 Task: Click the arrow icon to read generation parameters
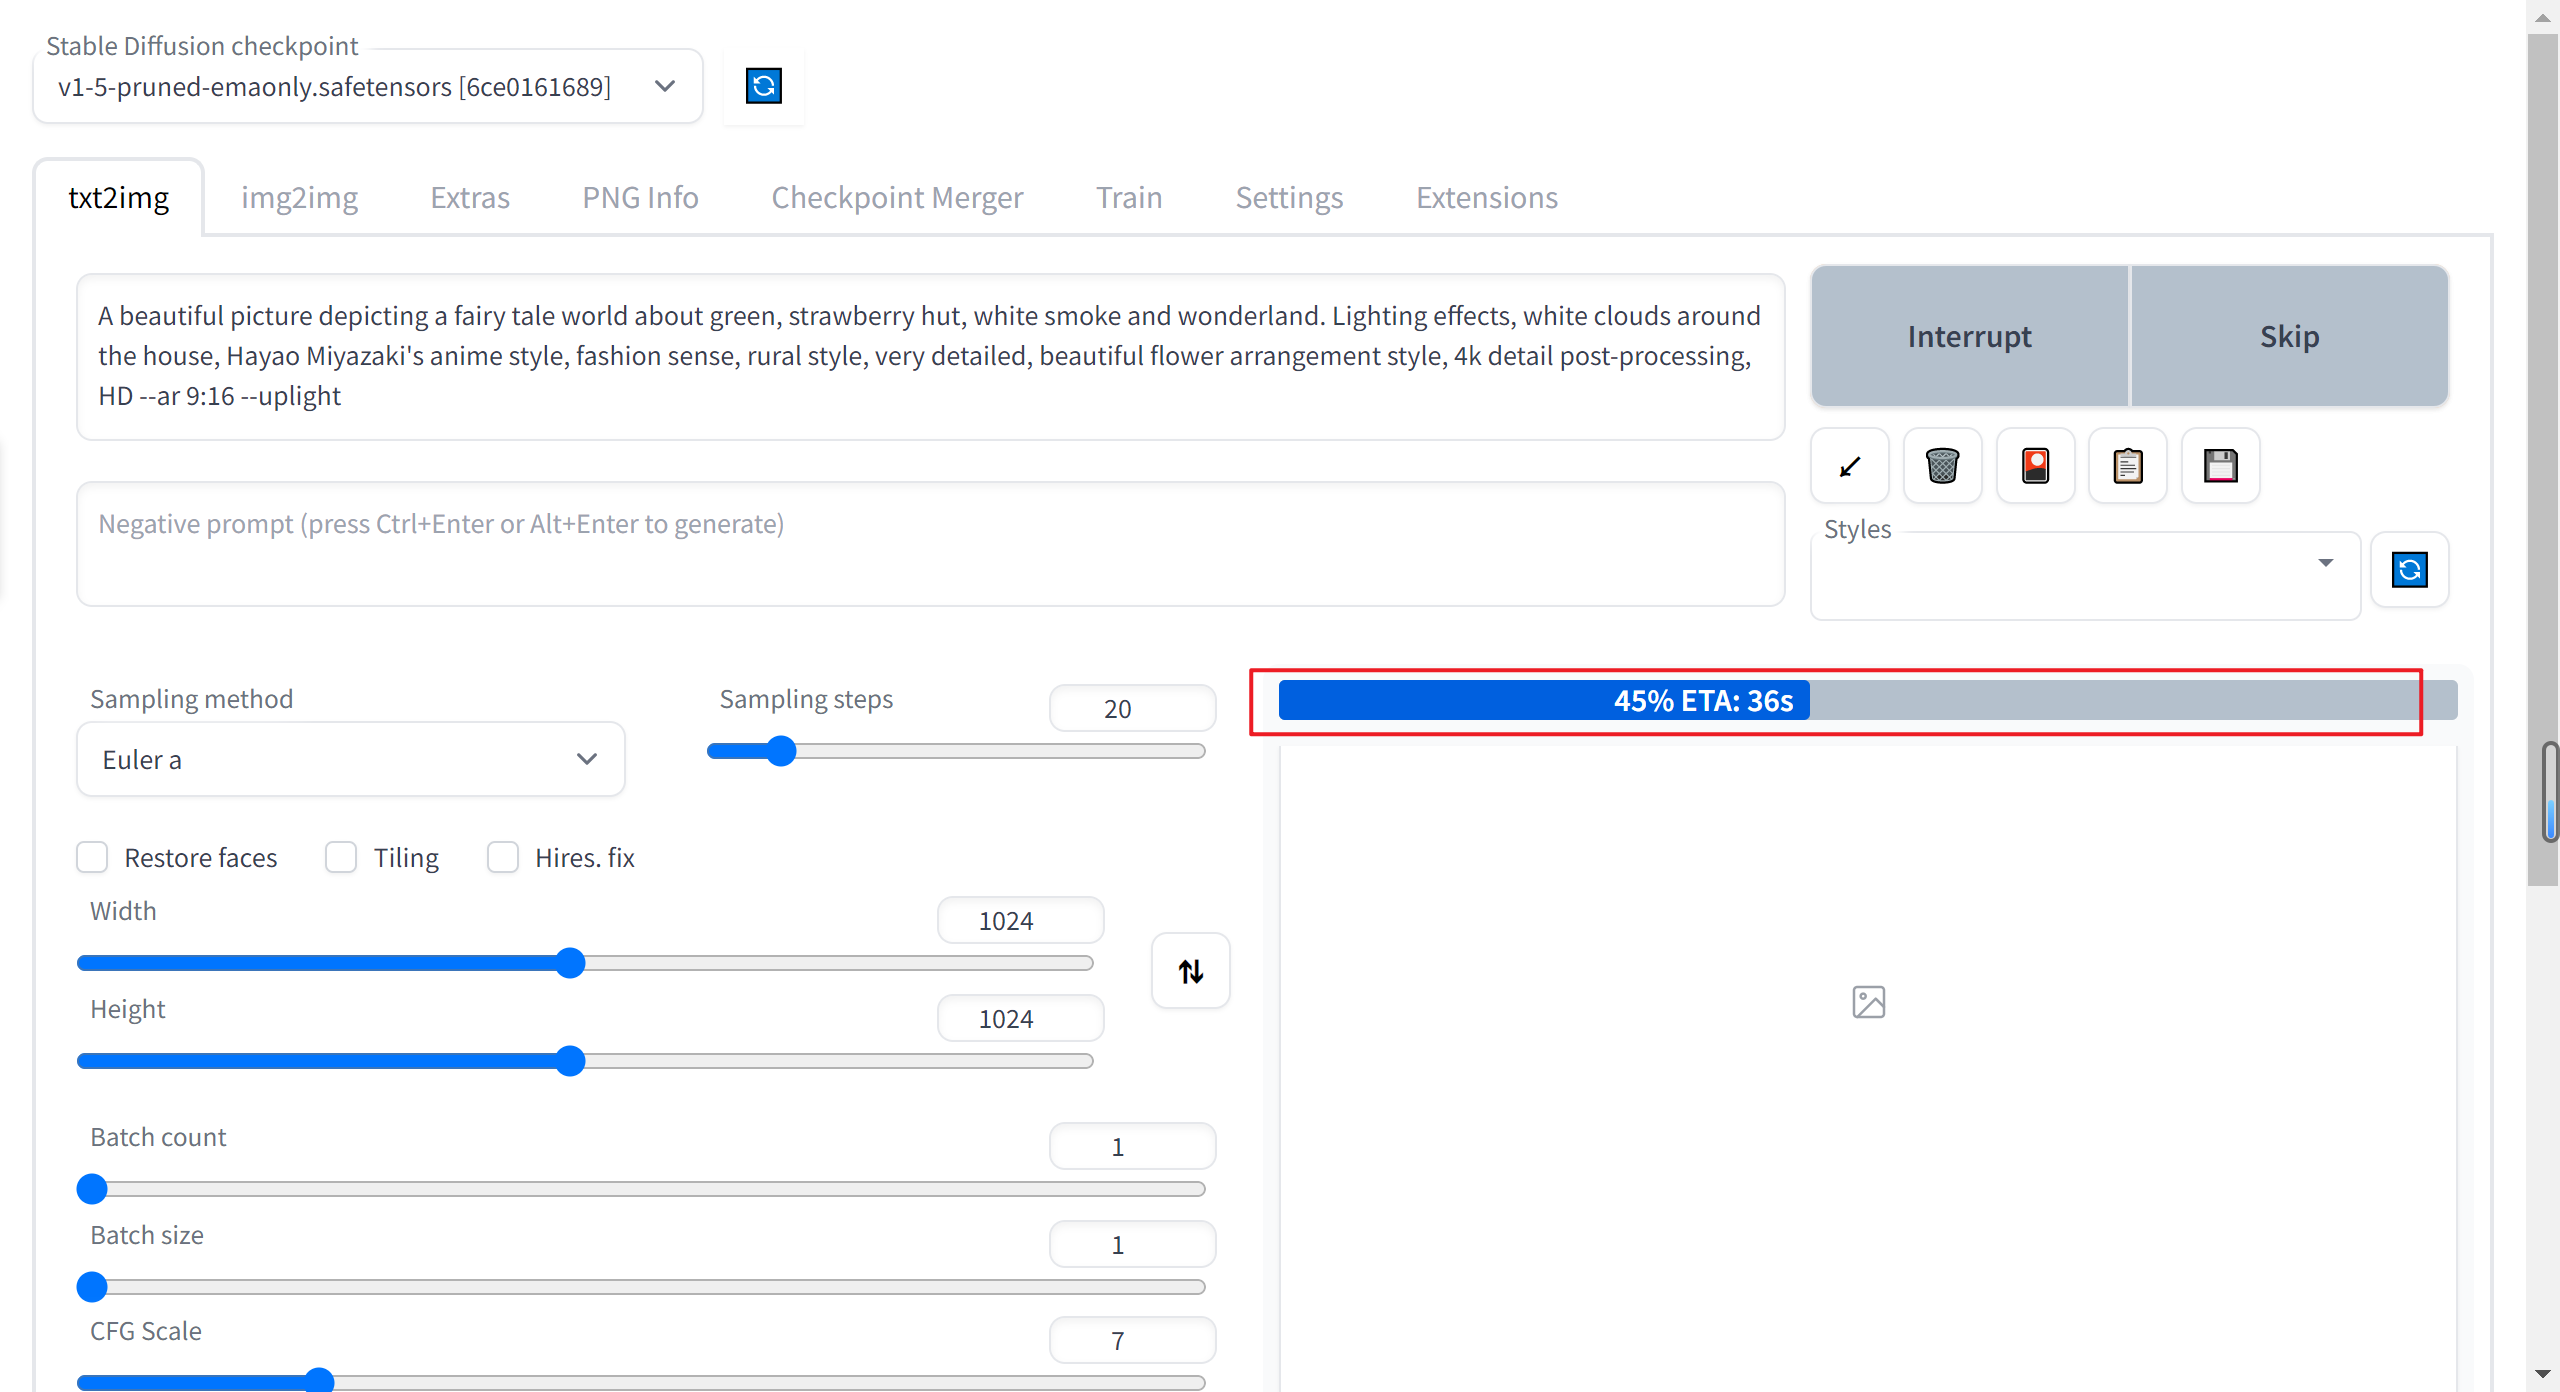click(1850, 466)
